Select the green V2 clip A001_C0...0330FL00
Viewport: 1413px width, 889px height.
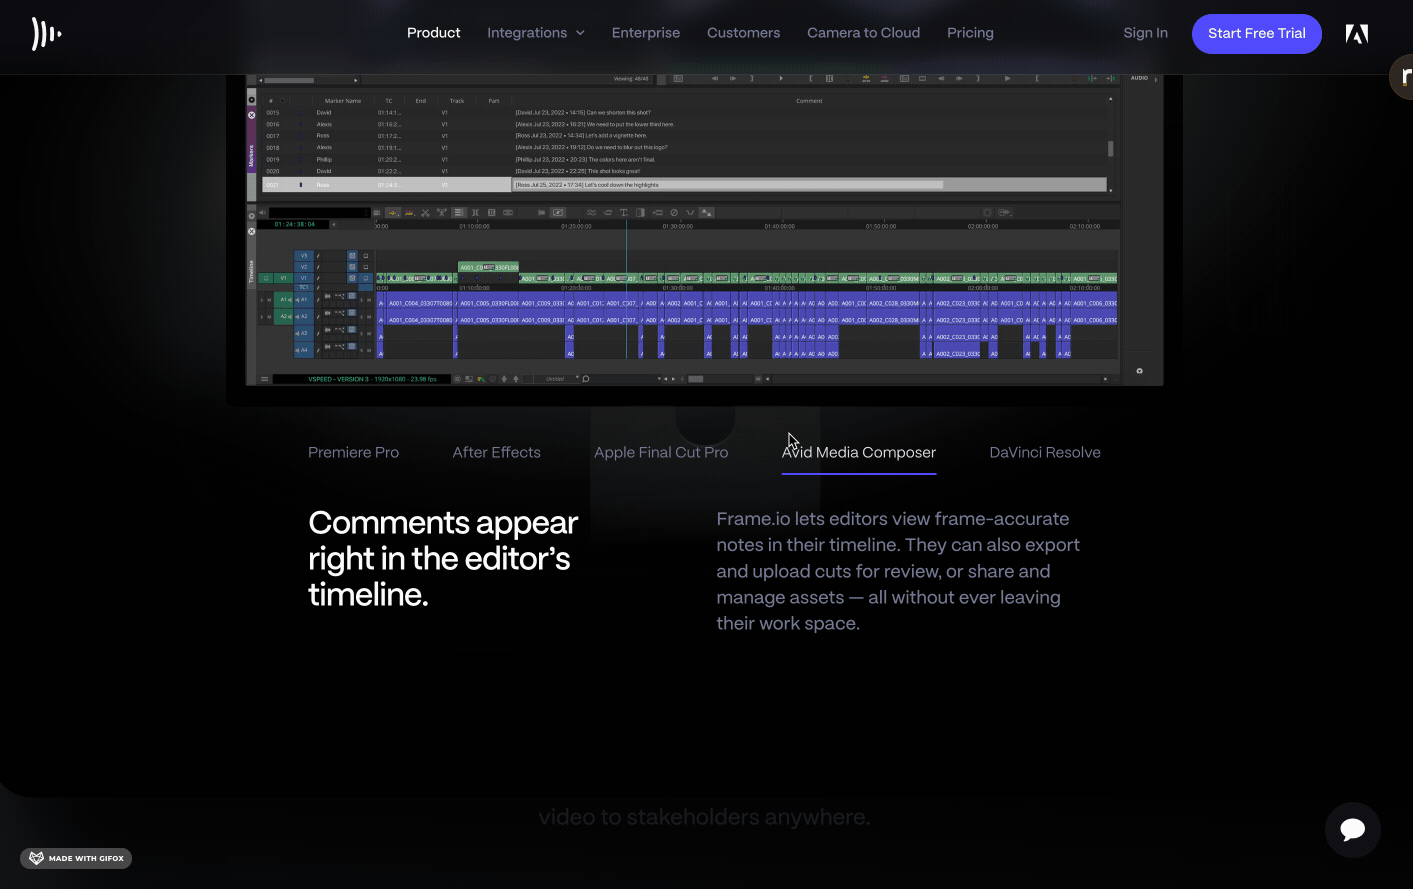click(488, 267)
